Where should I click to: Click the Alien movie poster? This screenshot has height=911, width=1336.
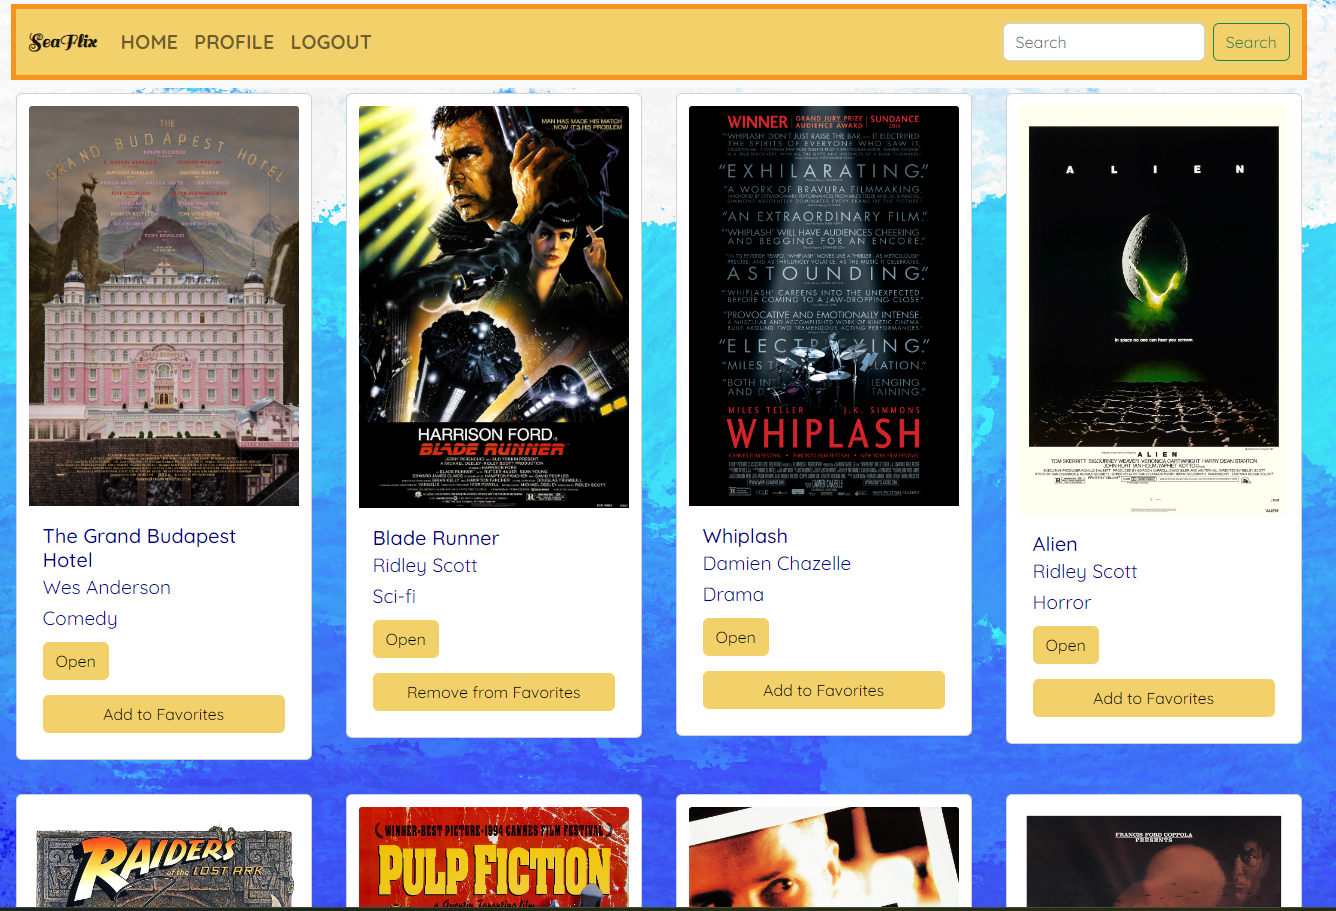pos(1154,310)
